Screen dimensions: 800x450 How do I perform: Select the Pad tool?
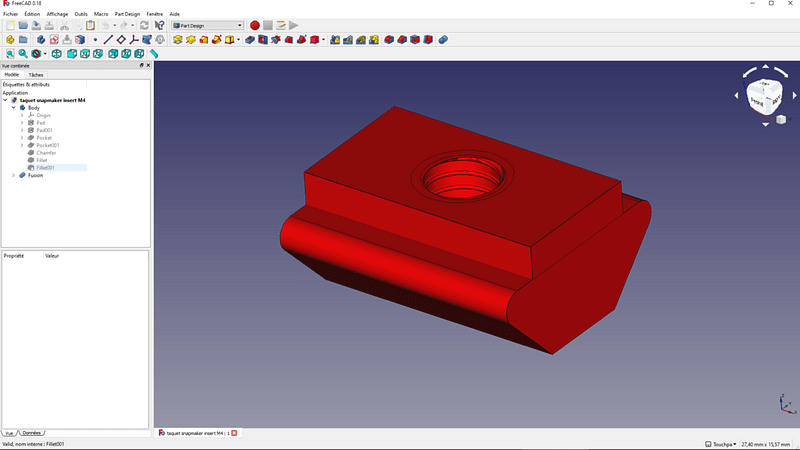pos(178,40)
